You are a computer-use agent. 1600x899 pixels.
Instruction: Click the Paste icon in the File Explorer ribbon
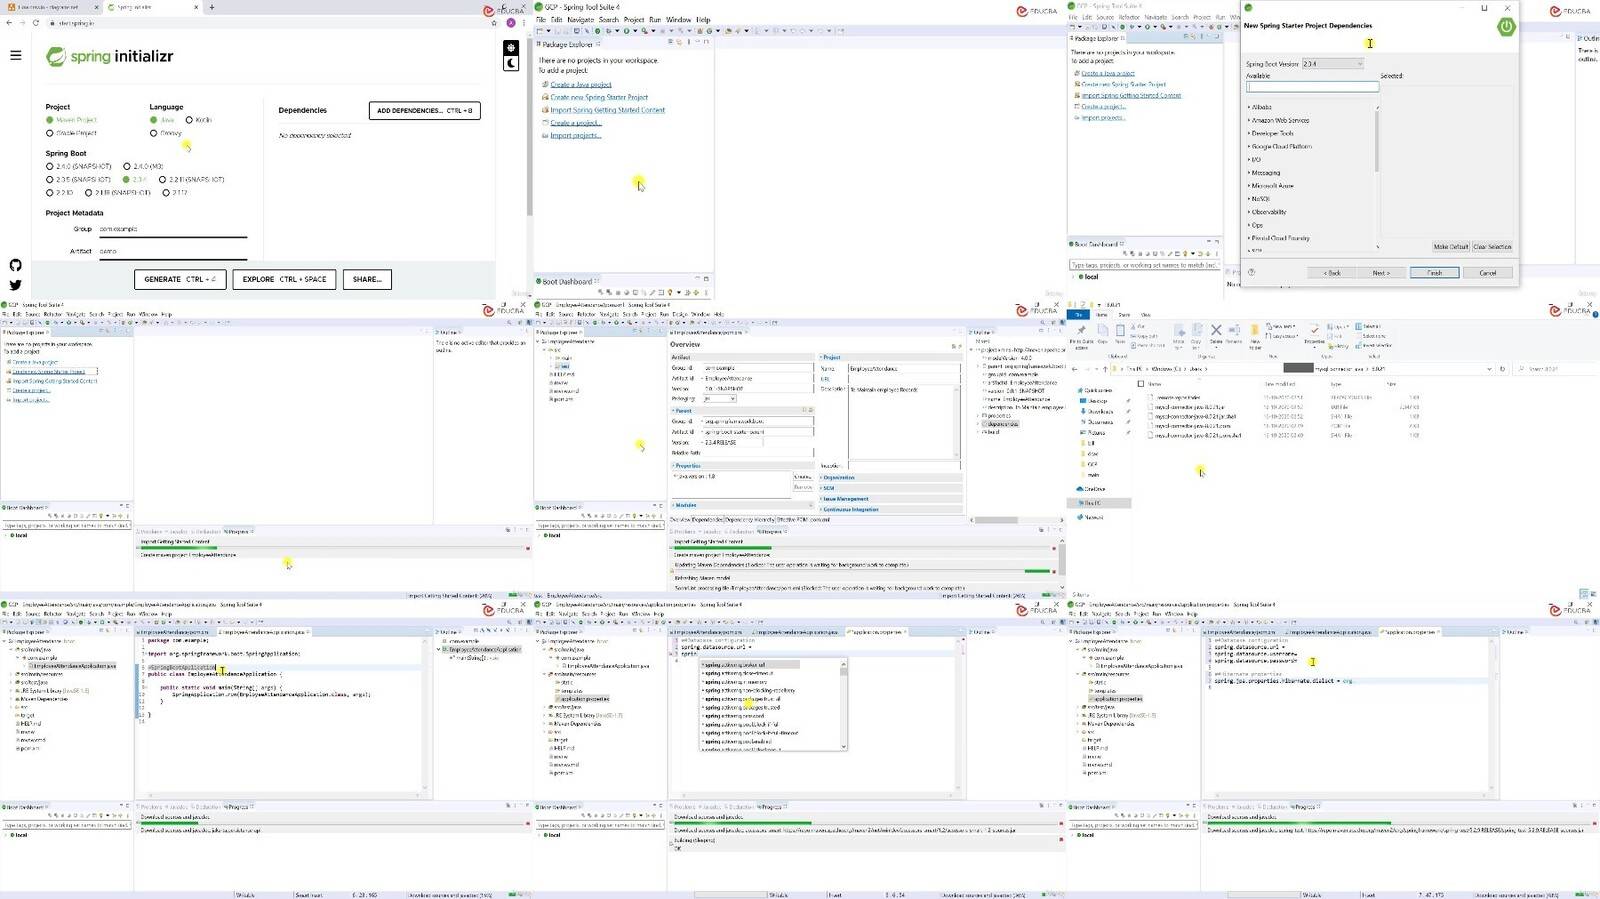[1120, 331]
